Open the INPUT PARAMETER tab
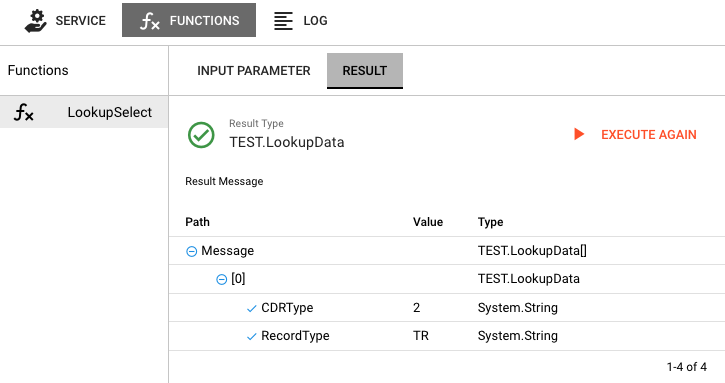This screenshot has width=725, height=383. (x=253, y=71)
